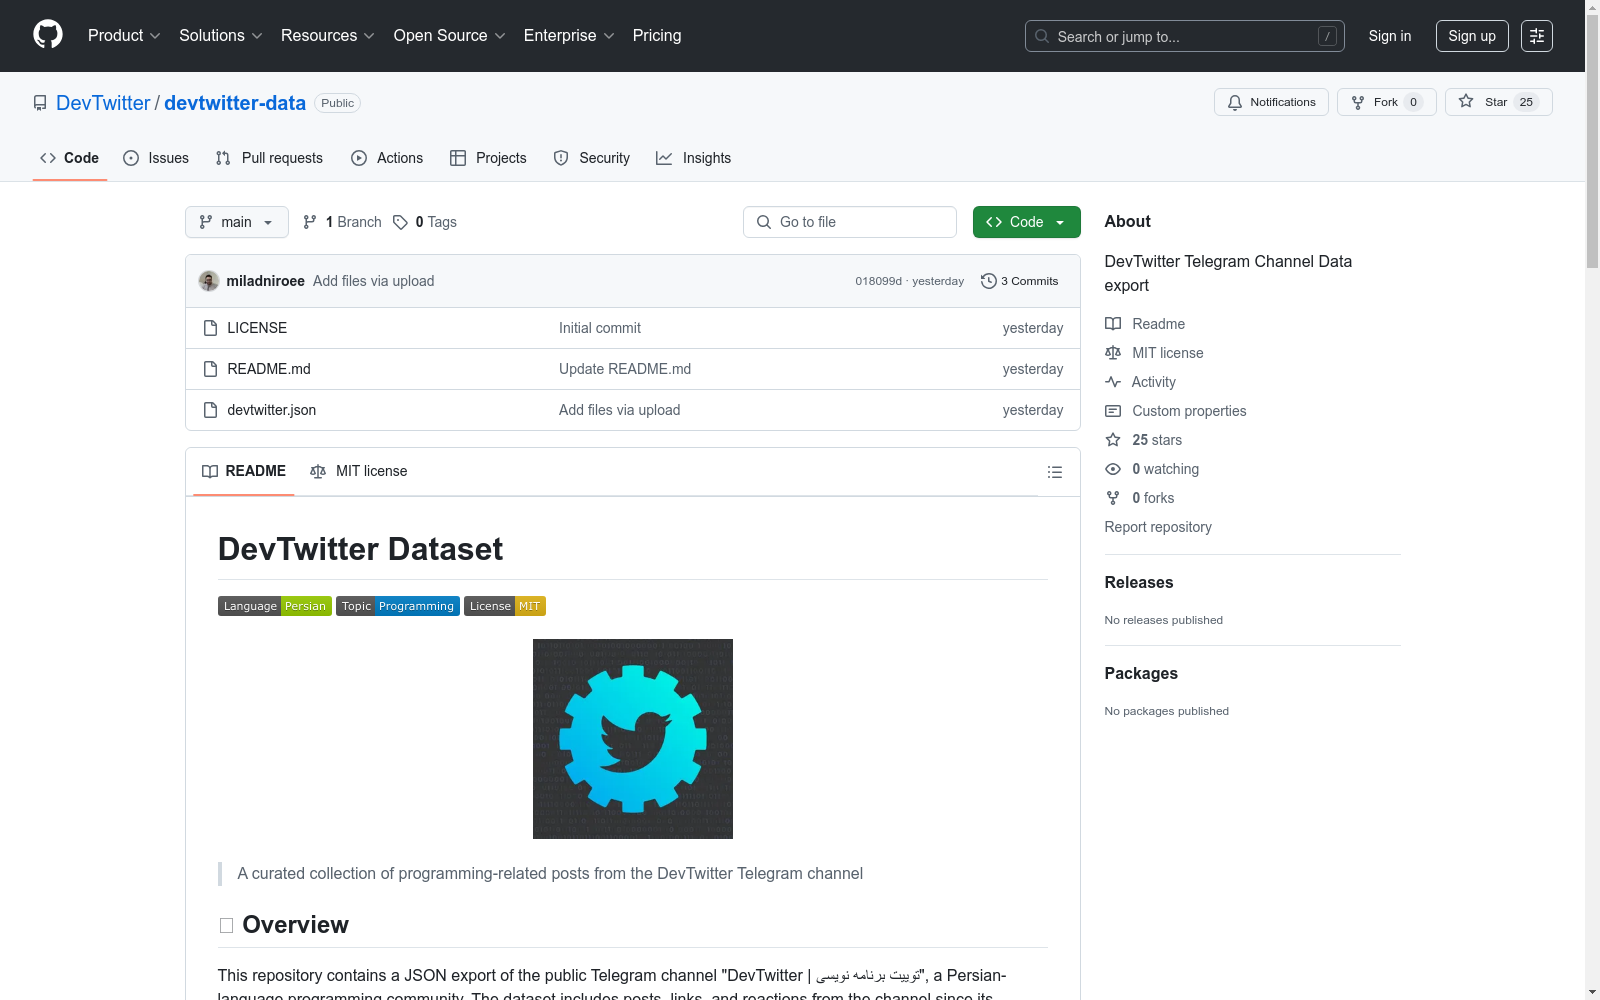1600x1000 pixels.
Task: Click the star icon beside Star
Action: click(1466, 101)
